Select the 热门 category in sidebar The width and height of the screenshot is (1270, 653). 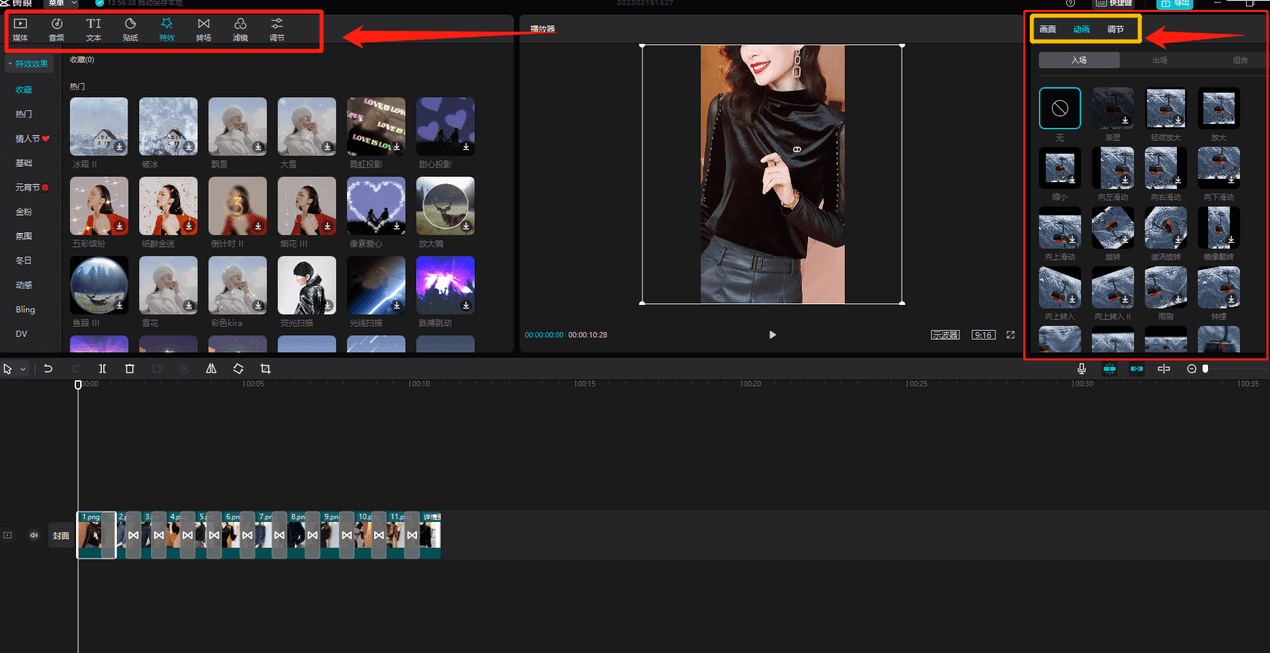tap(24, 114)
